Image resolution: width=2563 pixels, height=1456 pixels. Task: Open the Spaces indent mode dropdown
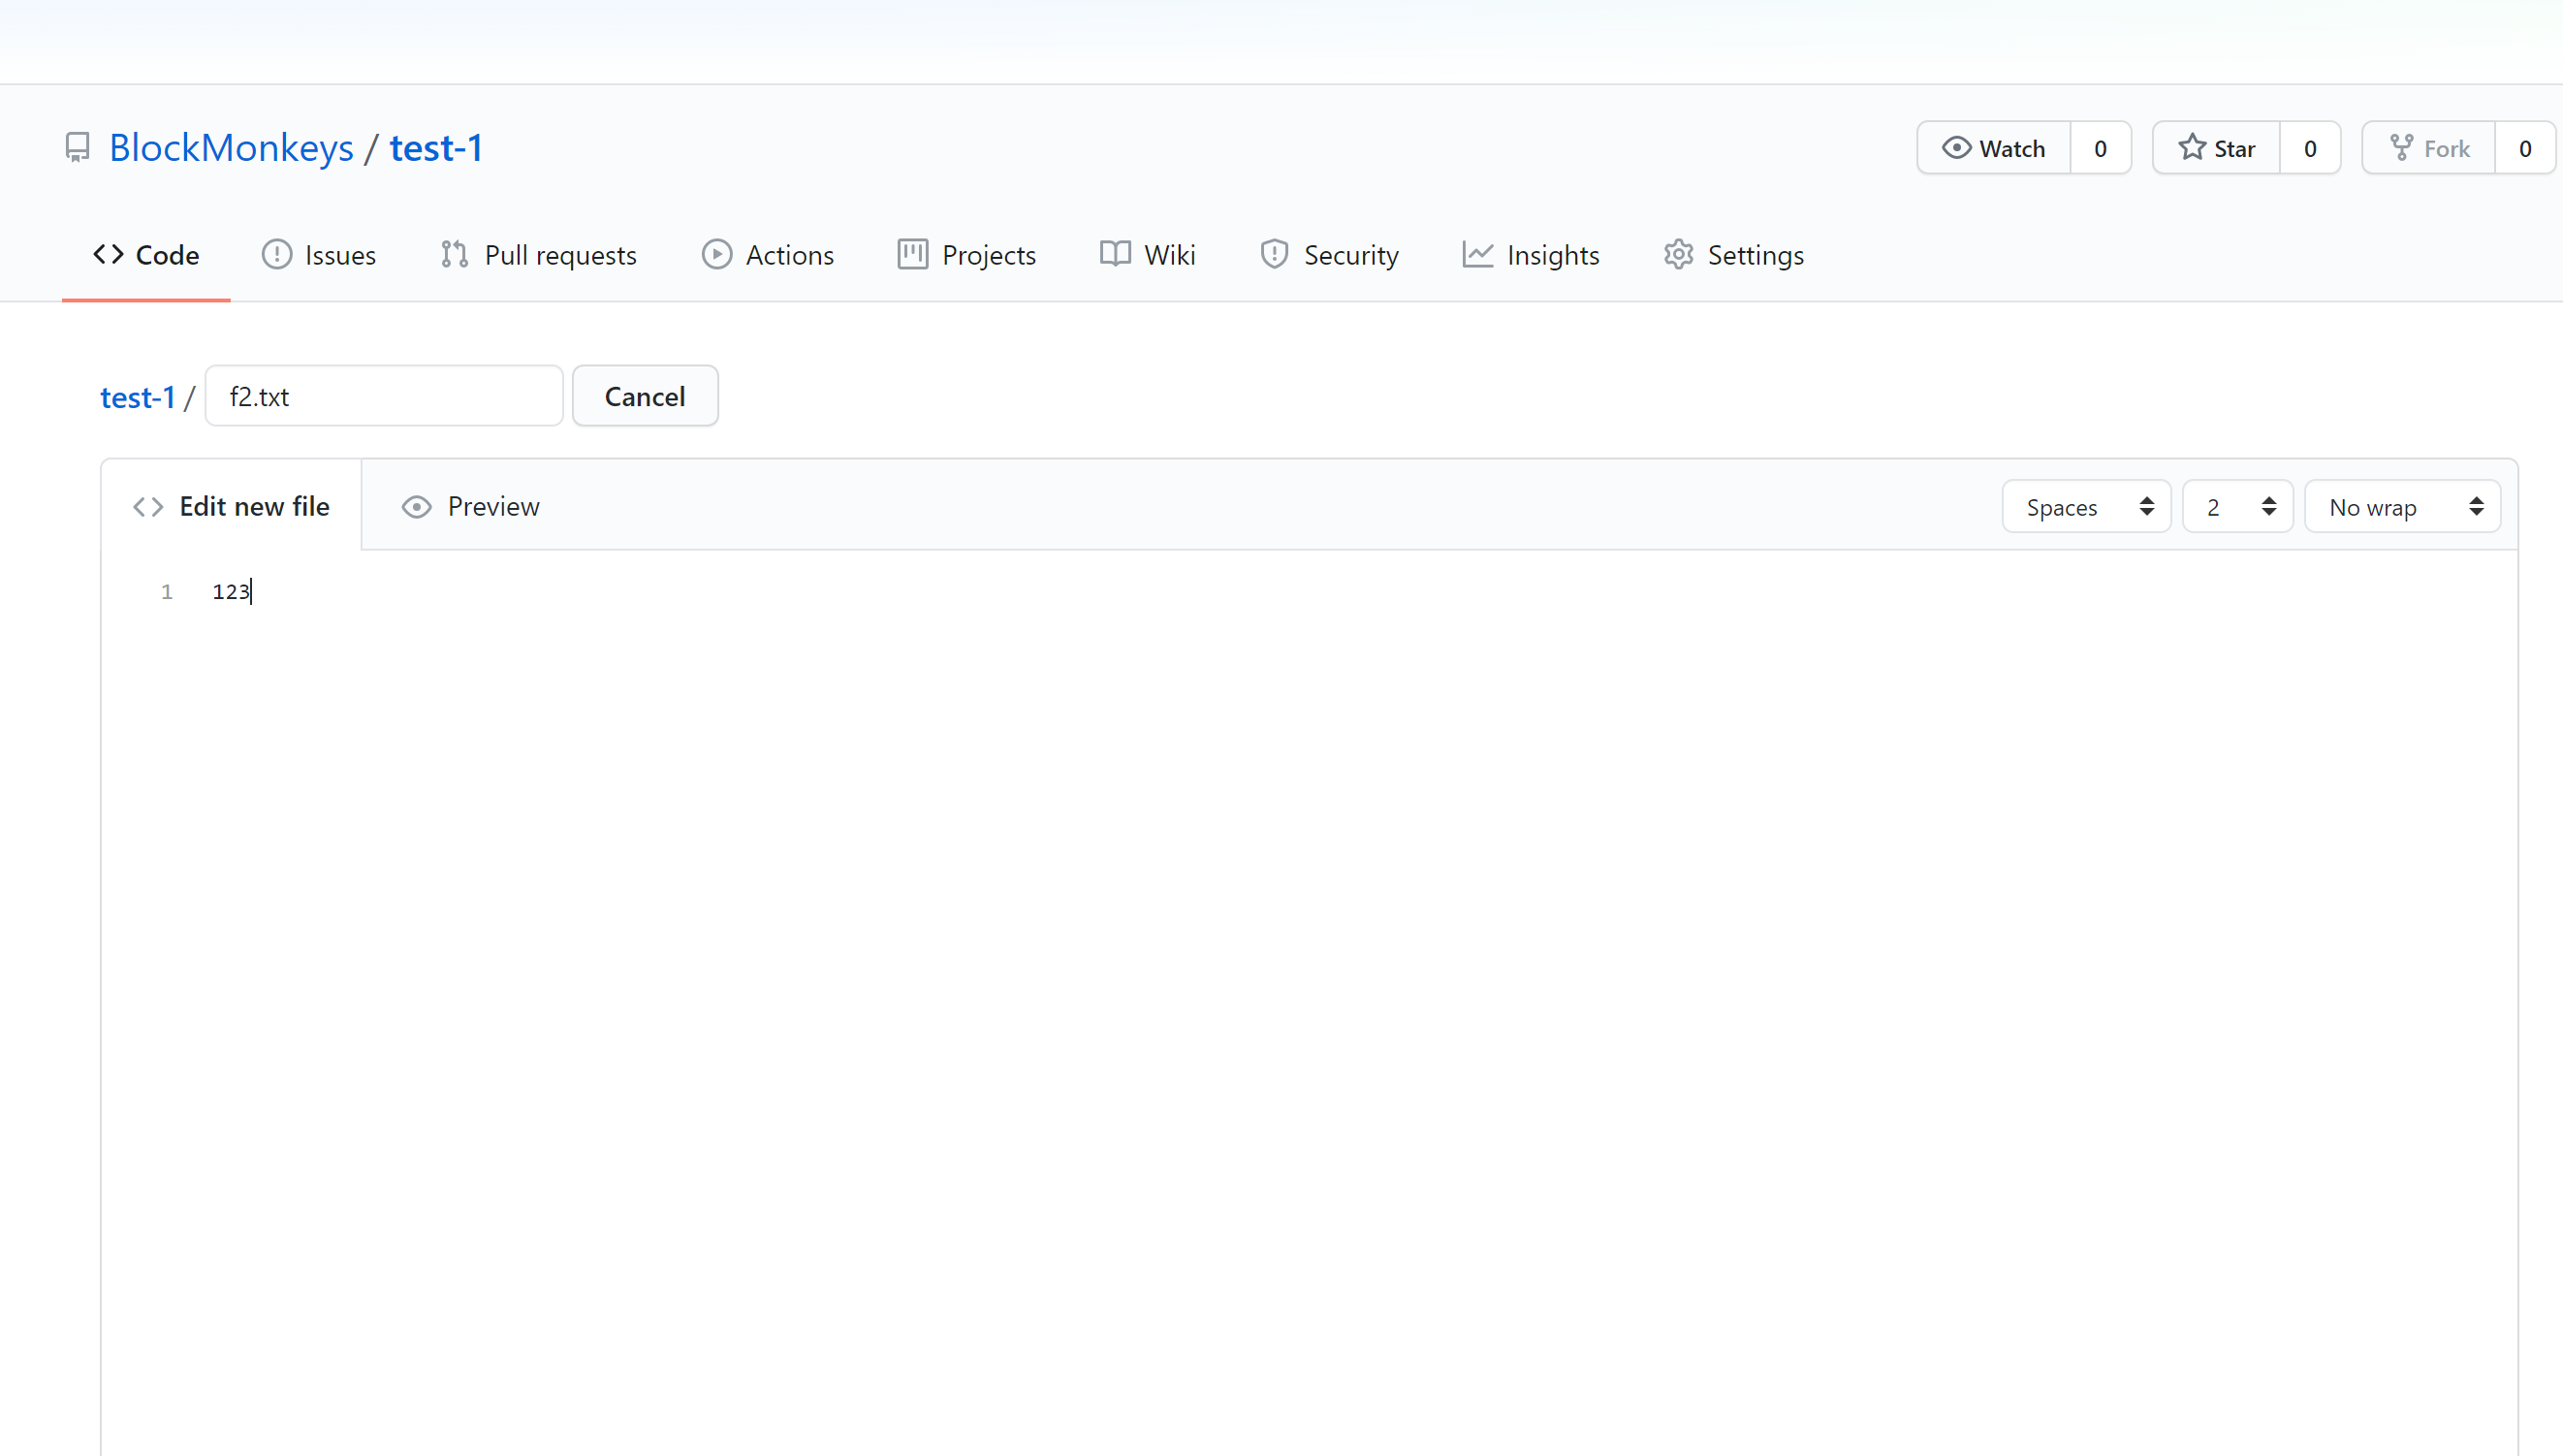2086,507
